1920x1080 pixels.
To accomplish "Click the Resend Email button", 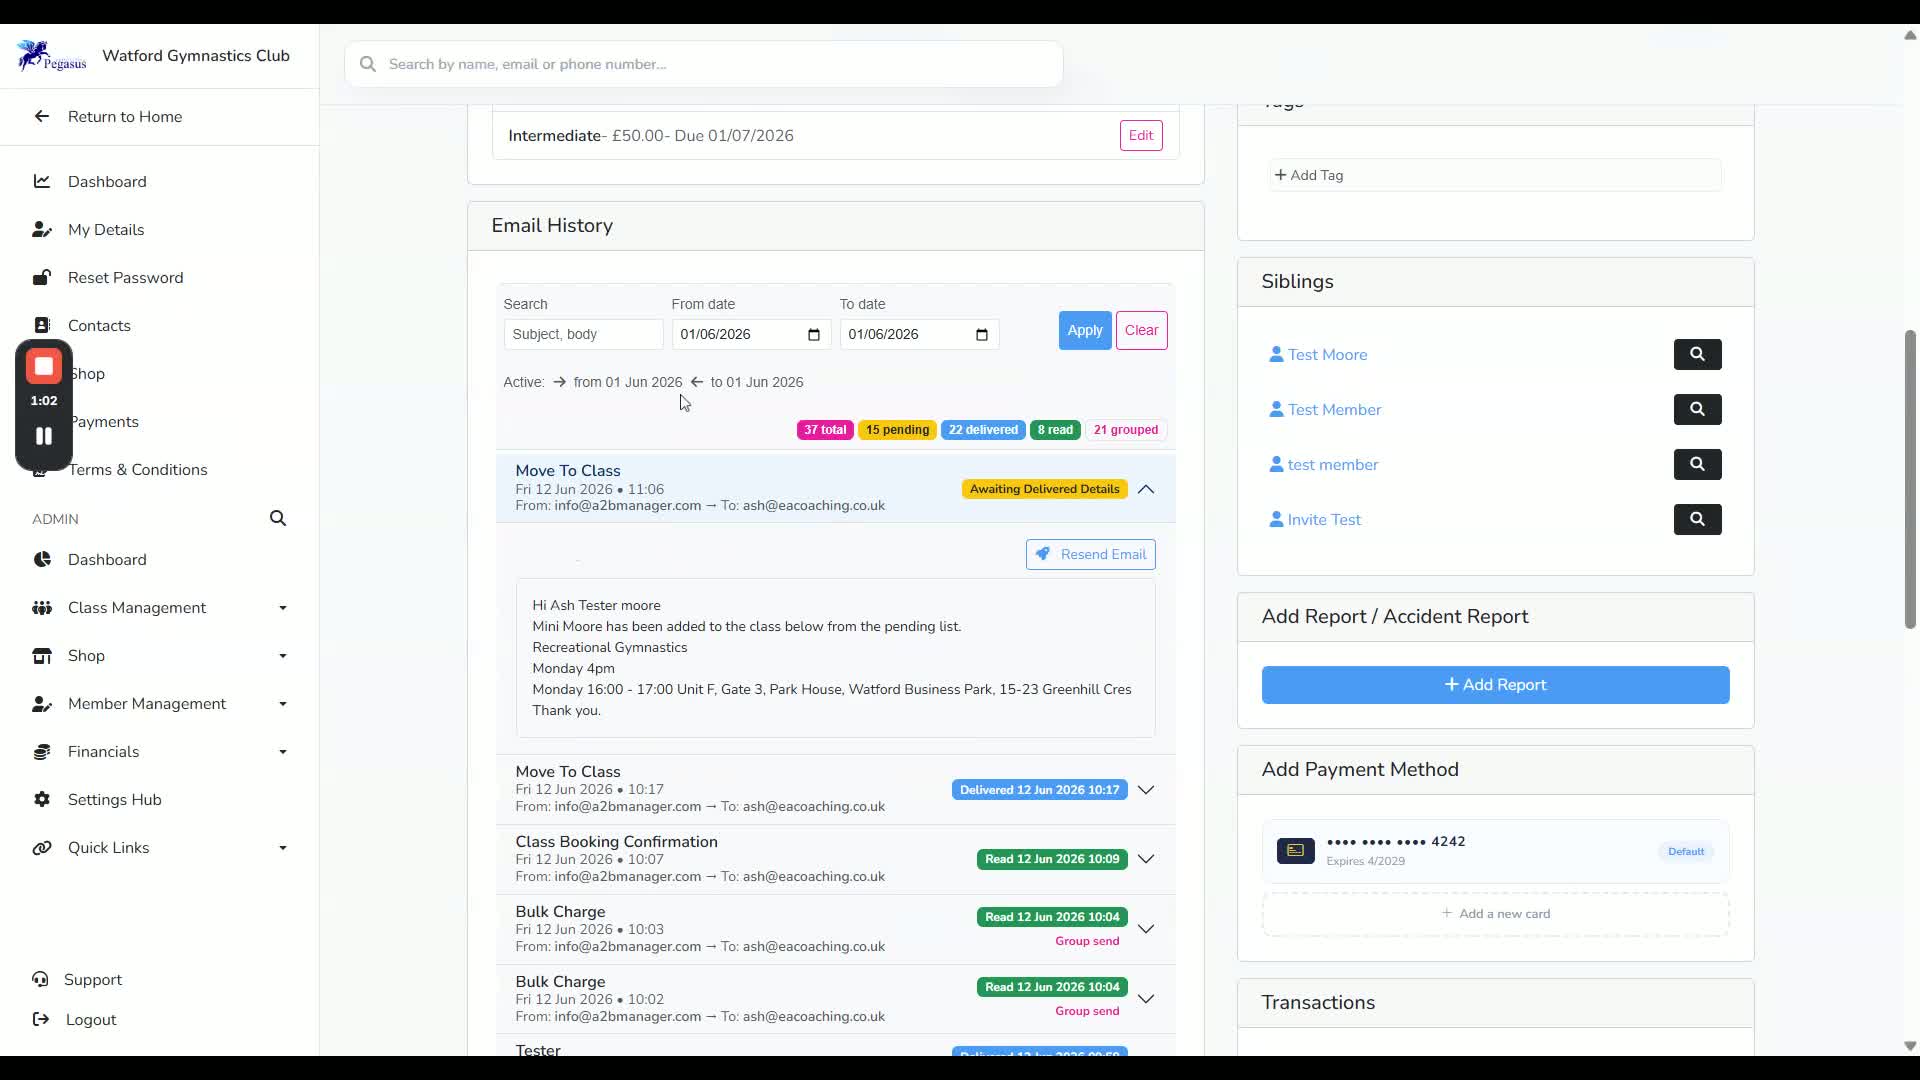I will click(x=1090, y=554).
